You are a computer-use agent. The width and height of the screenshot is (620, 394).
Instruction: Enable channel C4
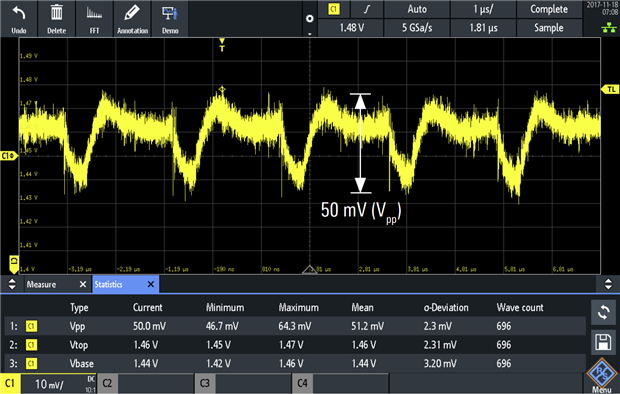[x=302, y=383]
